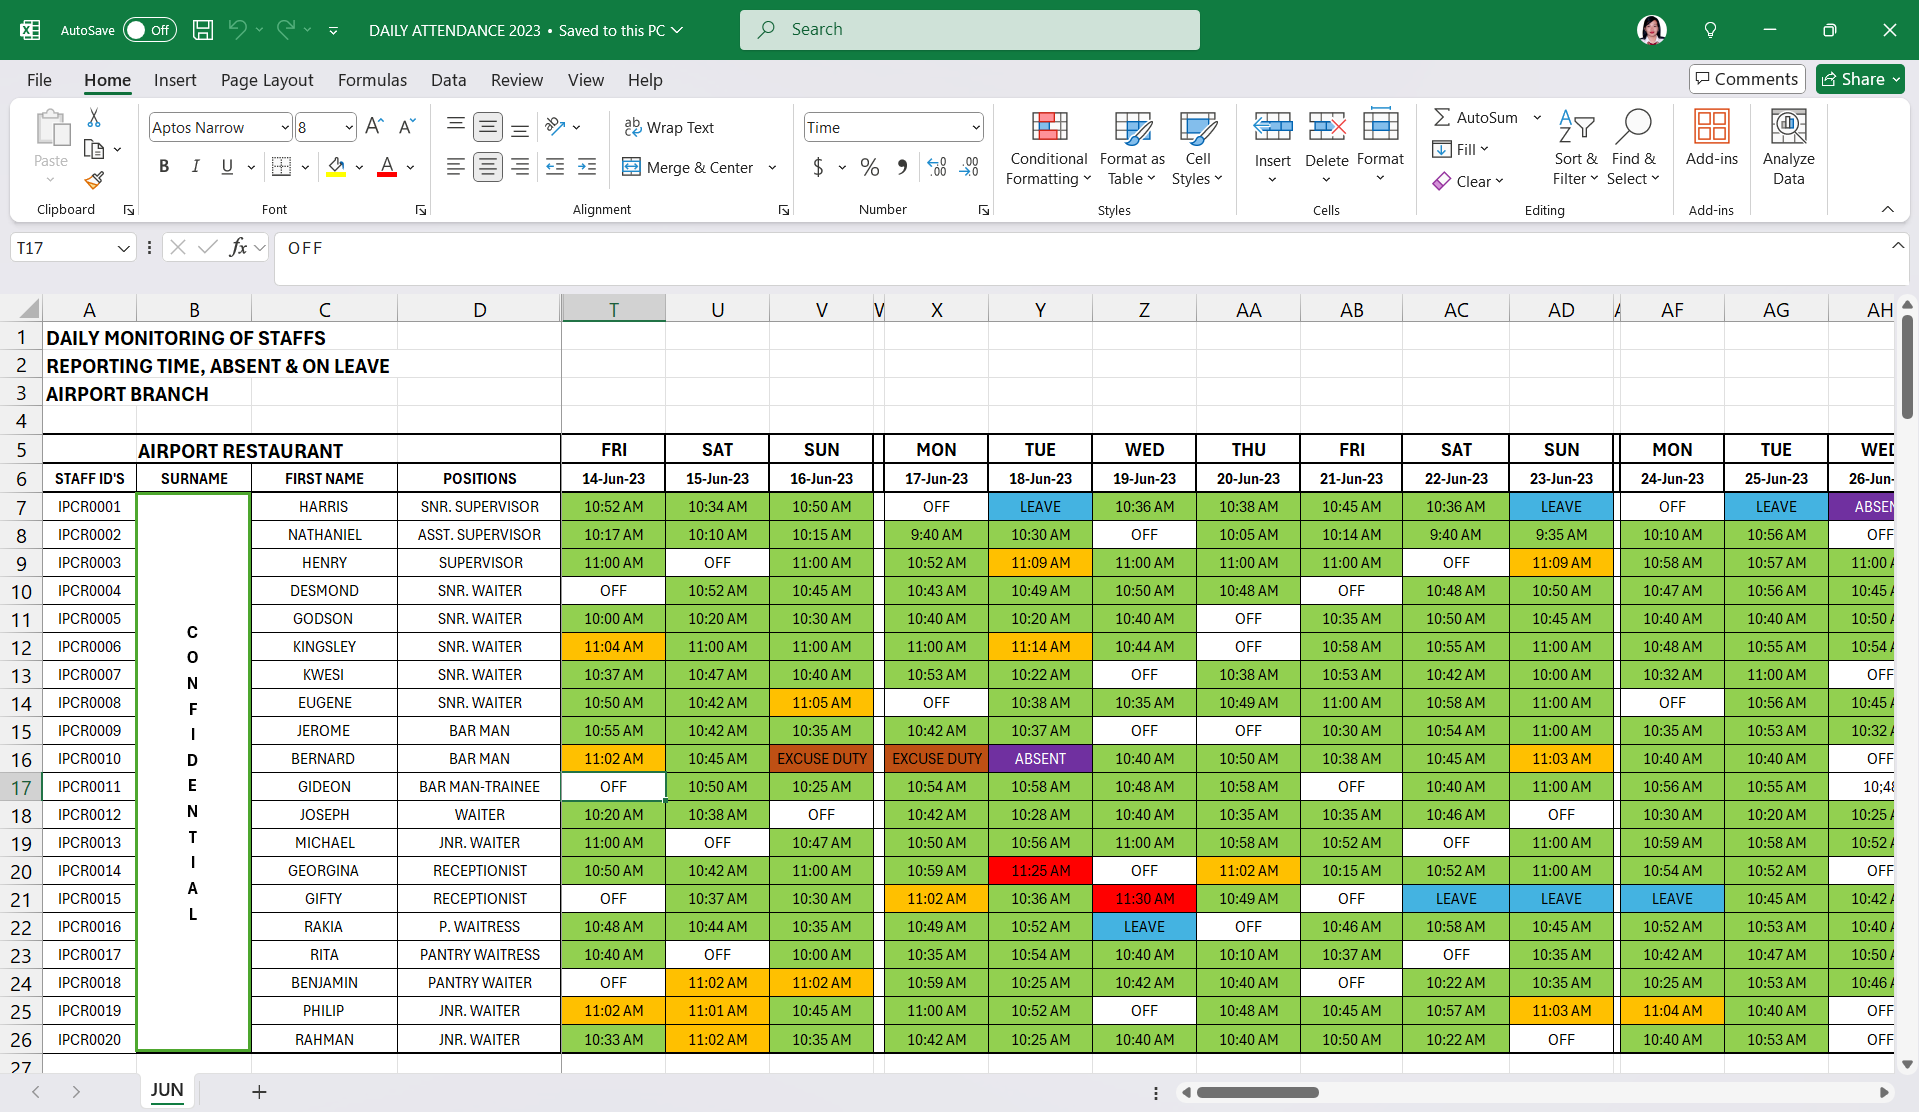This screenshot has width=1919, height=1112.
Task: Click the Delete cells icon
Action: point(1327,127)
